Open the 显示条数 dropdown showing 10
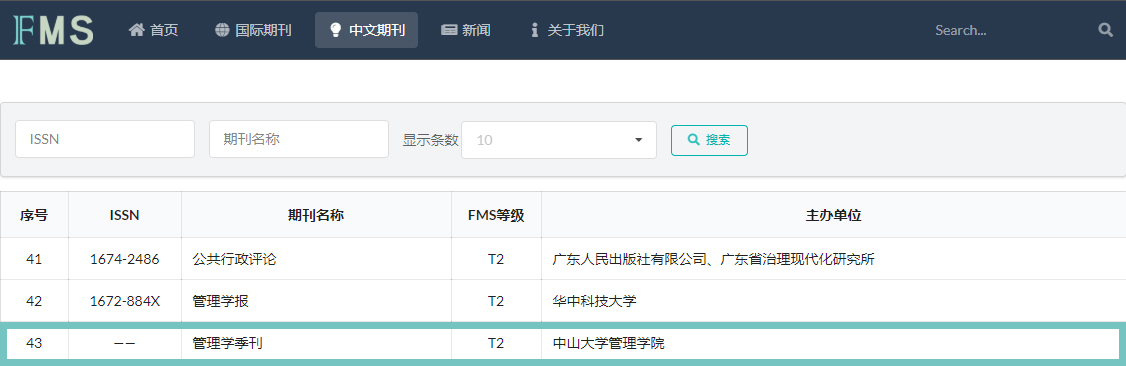The width and height of the screenshot is (1126, 366). [x=559, y=140]
